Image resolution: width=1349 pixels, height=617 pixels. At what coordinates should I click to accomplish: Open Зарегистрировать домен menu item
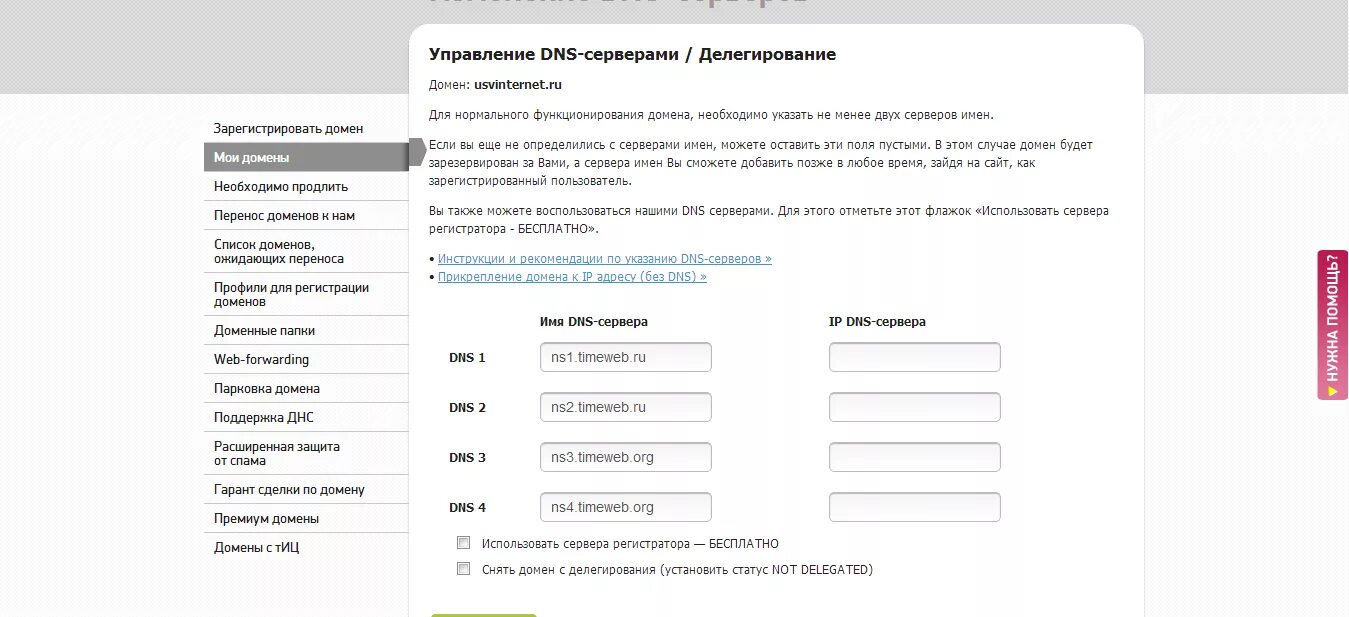pyautogui.click(x=288, y=129)
